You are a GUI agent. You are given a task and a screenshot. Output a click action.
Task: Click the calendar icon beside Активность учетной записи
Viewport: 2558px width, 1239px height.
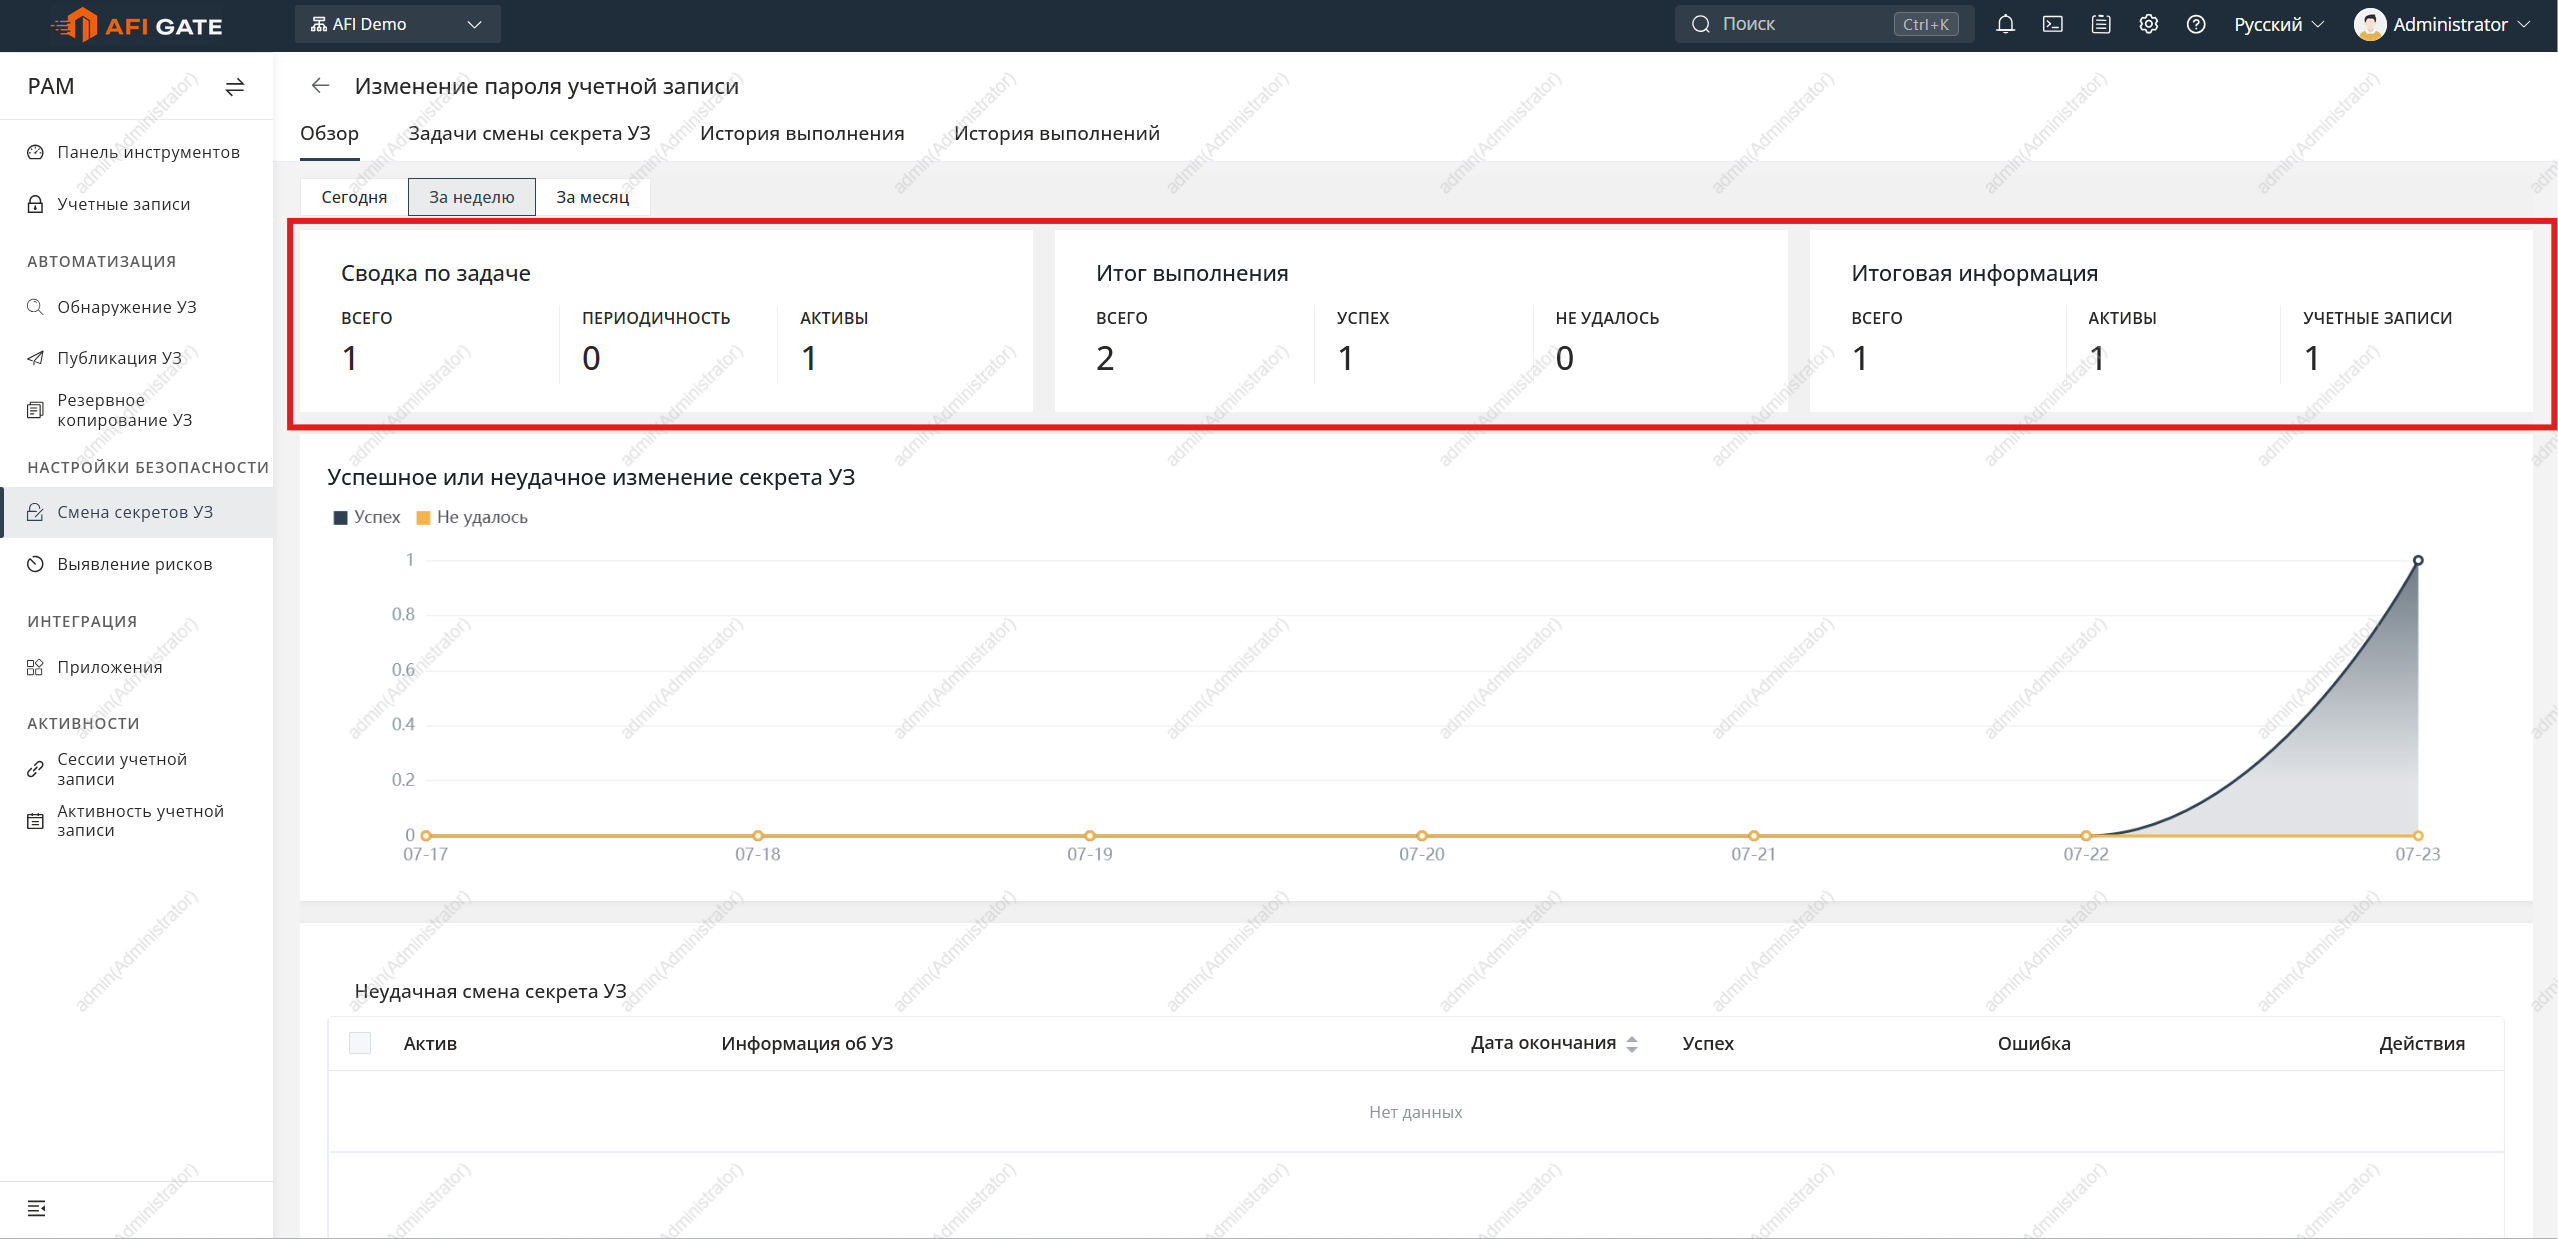point(35,821)
